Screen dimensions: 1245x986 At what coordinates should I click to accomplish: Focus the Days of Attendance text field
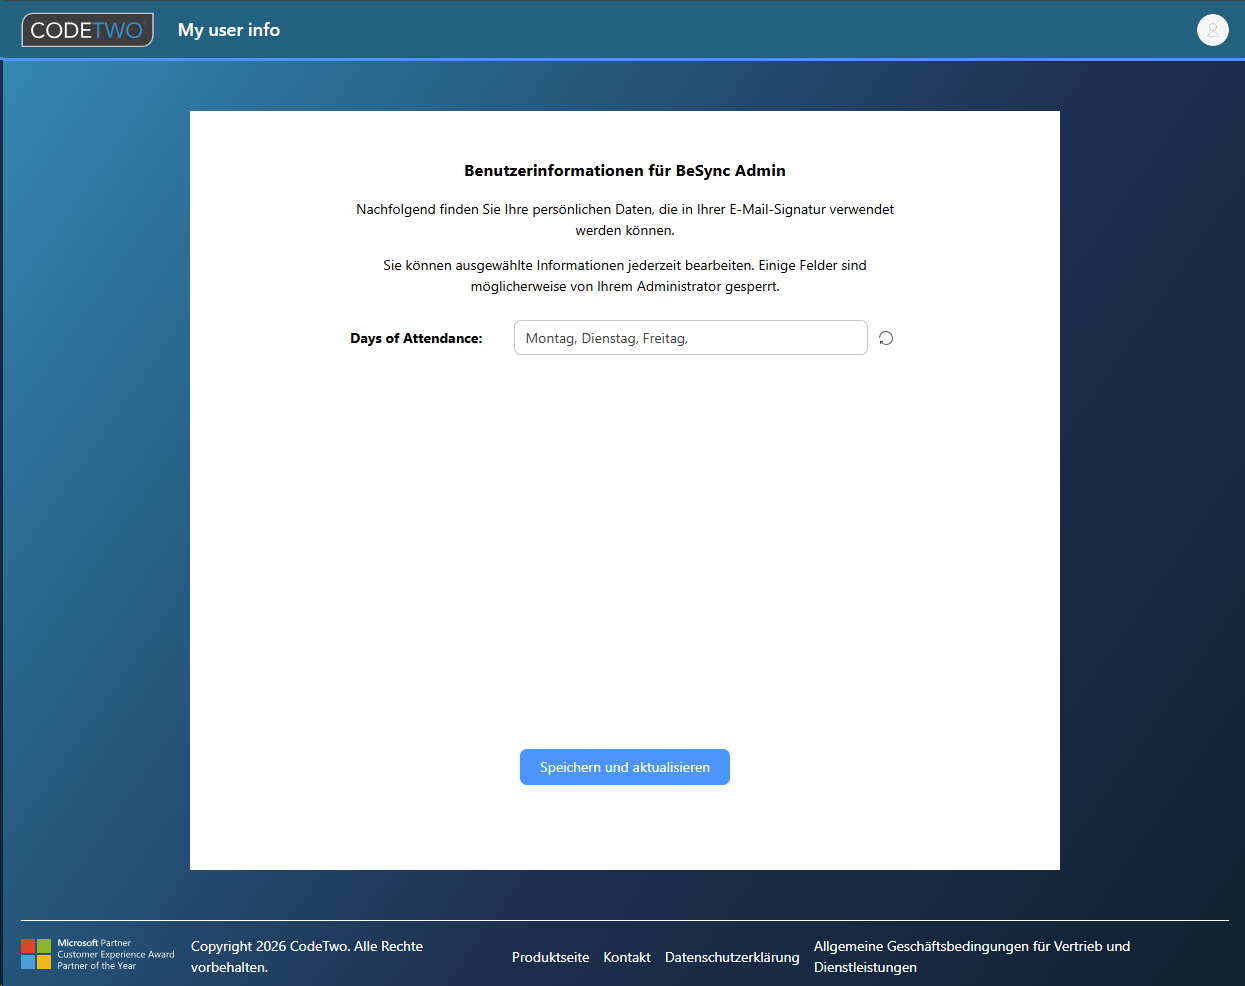click(690, 338)
